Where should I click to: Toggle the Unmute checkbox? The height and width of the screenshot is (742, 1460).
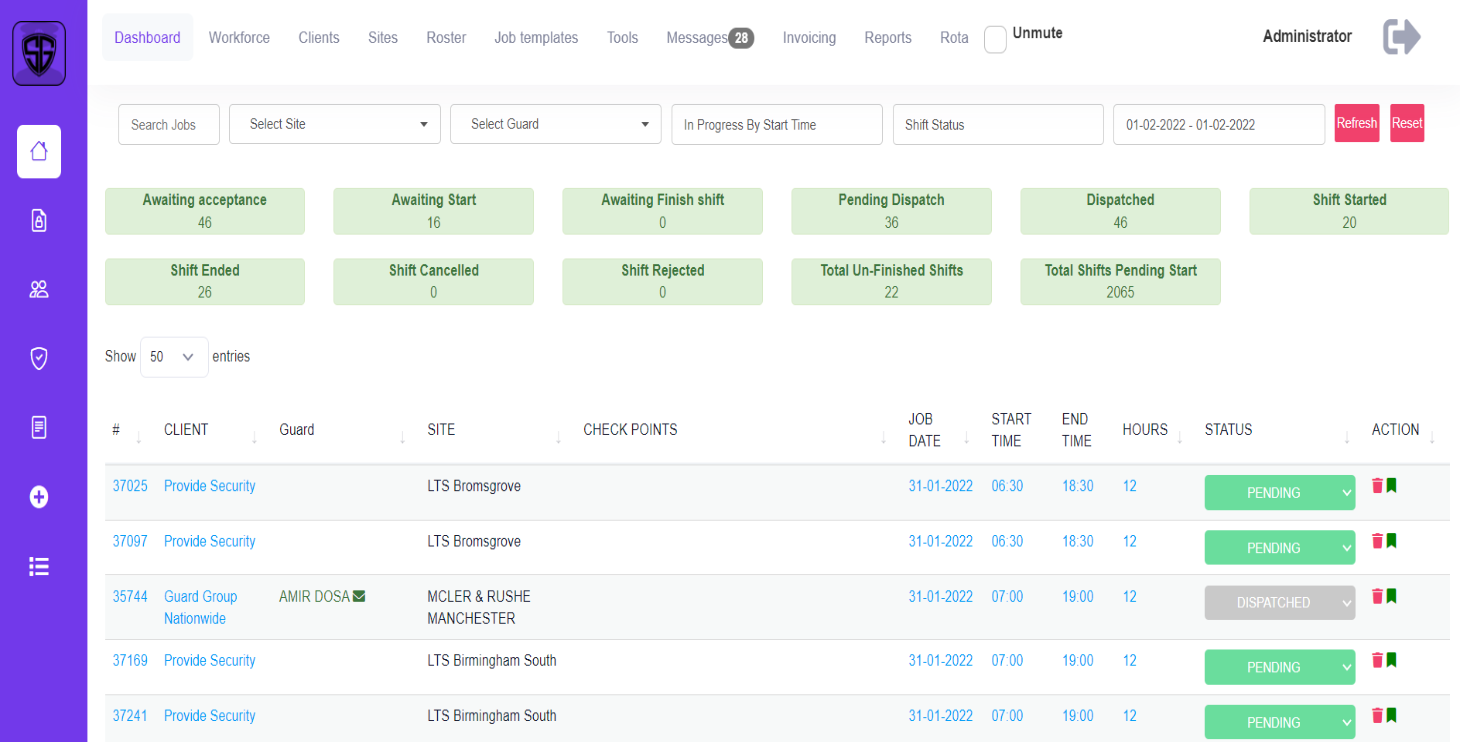pyautogui.click(x=995, y=39)
